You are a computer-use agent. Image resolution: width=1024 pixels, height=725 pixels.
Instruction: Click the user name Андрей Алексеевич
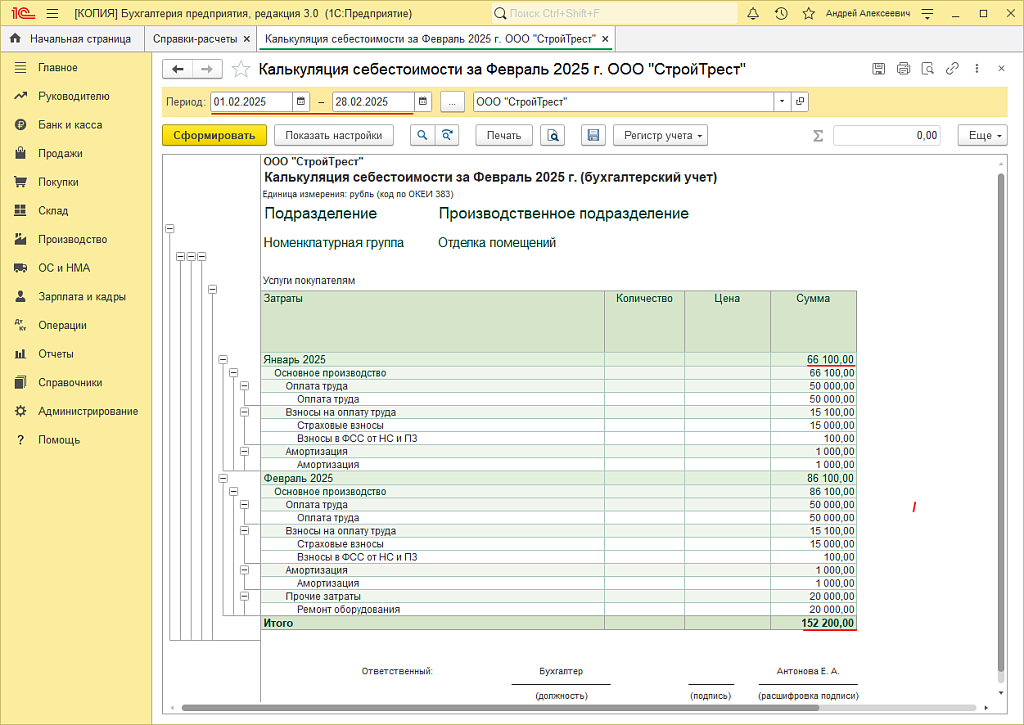point(868,13)
